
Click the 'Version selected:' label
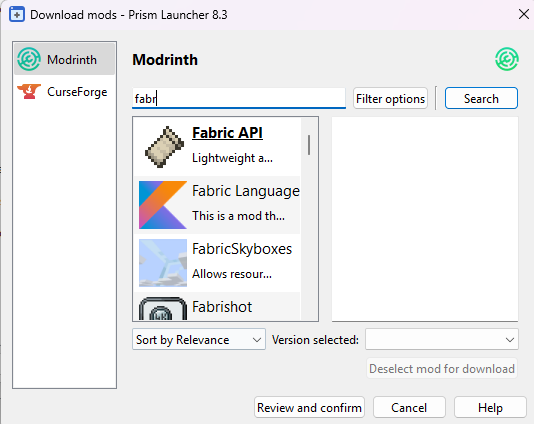(x=315, y=340)
